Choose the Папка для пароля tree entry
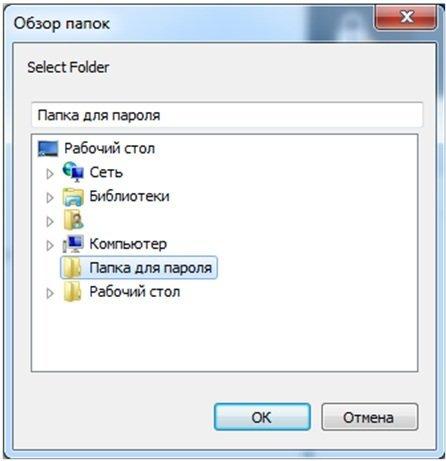 point(139,268)
